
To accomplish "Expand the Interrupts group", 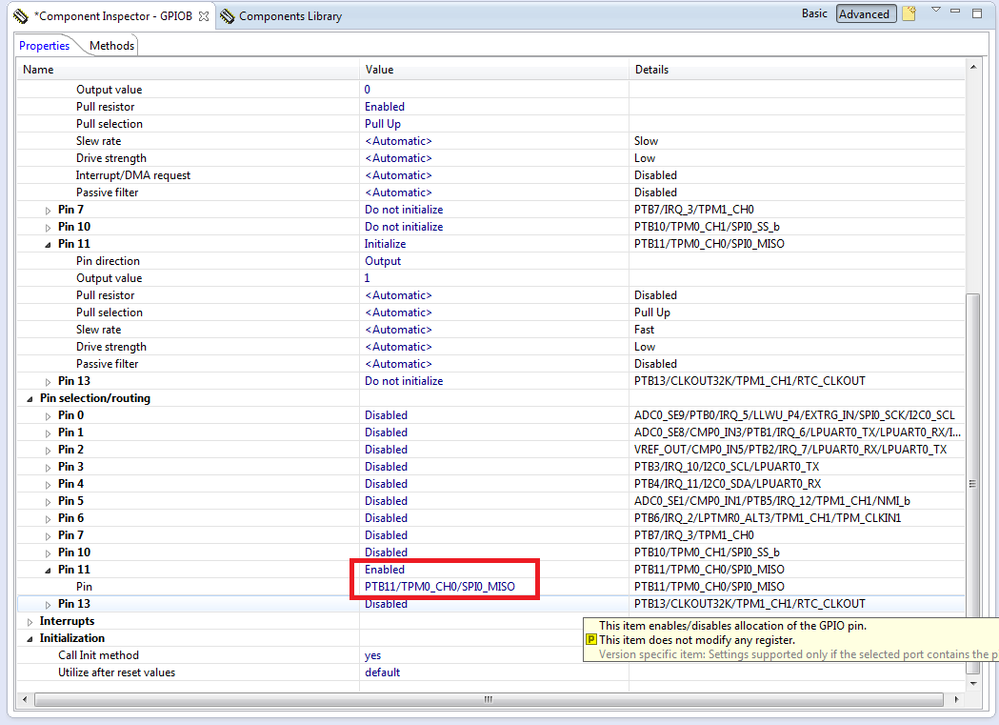I will click(x=29, y=622).
